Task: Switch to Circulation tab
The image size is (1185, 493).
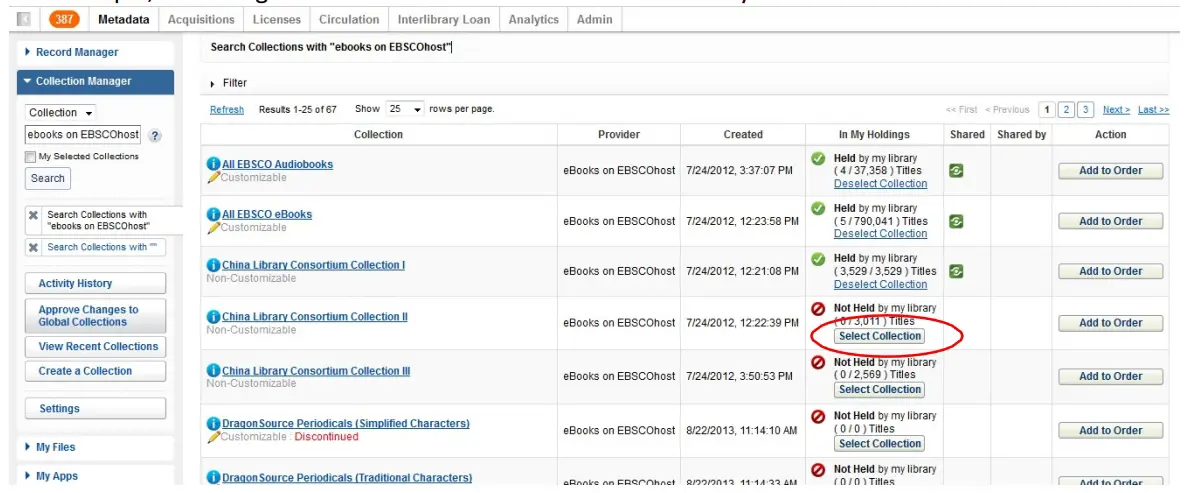Action: [349, 20]
